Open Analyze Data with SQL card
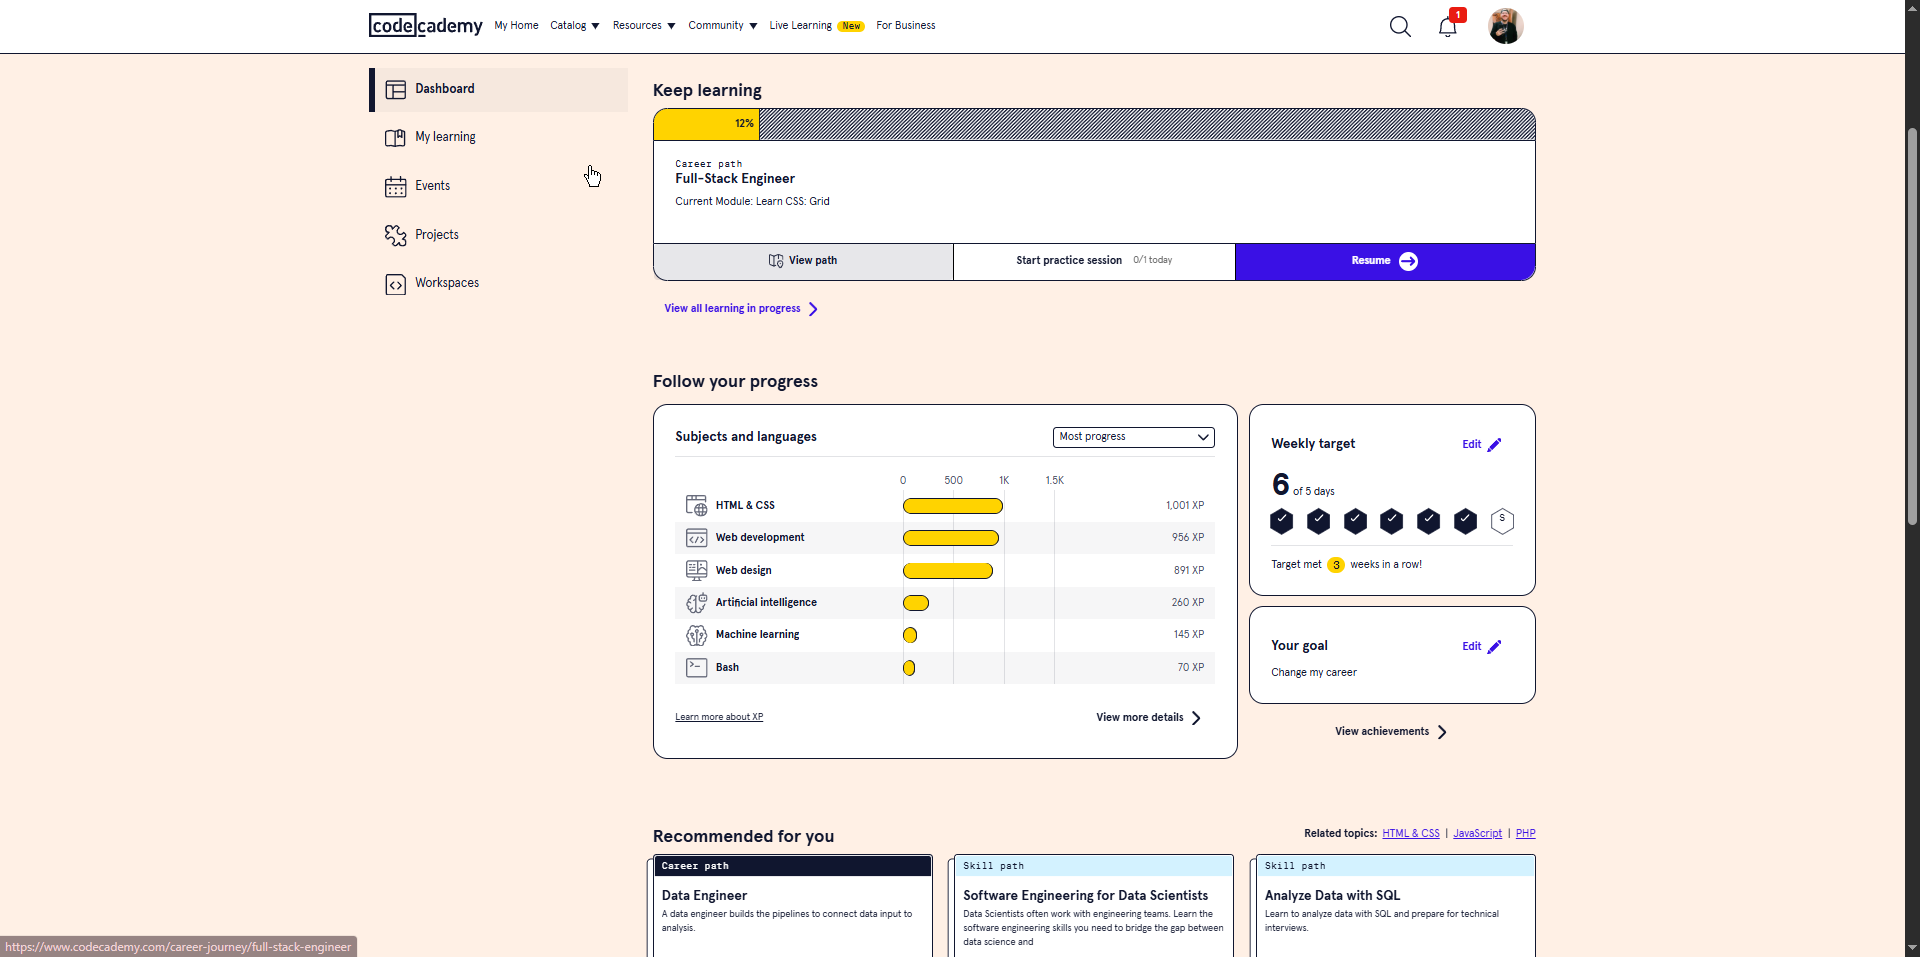 (1395, 905)
